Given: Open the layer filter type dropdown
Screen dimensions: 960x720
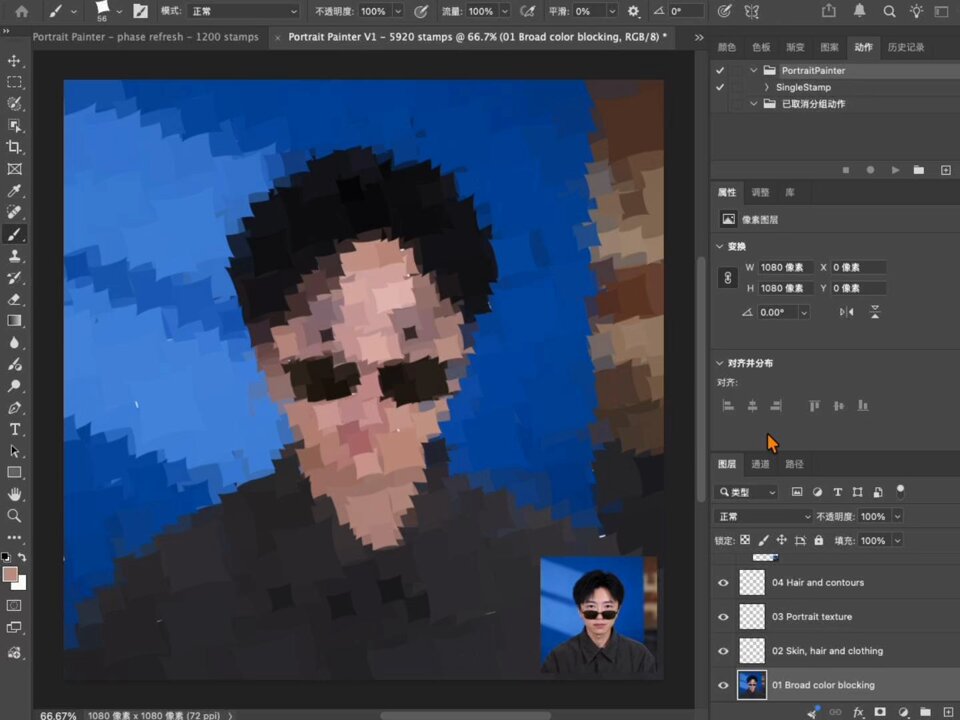Looking at the screenshot, I should tap(746, 492).
